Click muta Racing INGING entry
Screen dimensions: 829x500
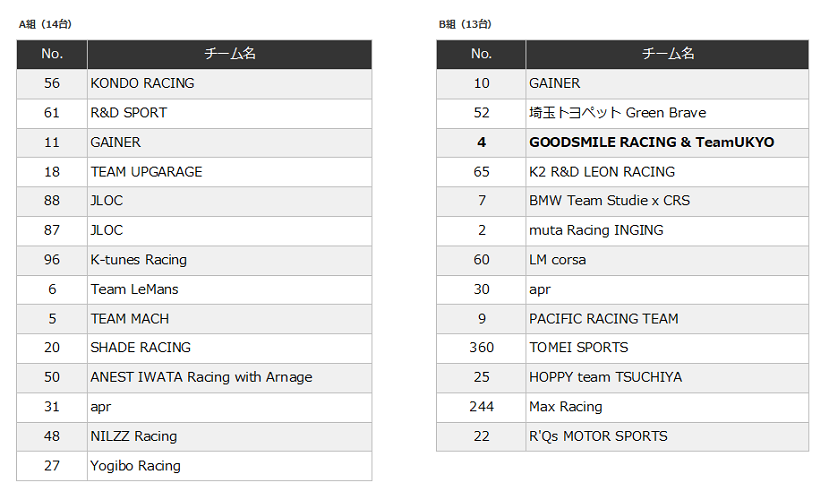(595, 230)
